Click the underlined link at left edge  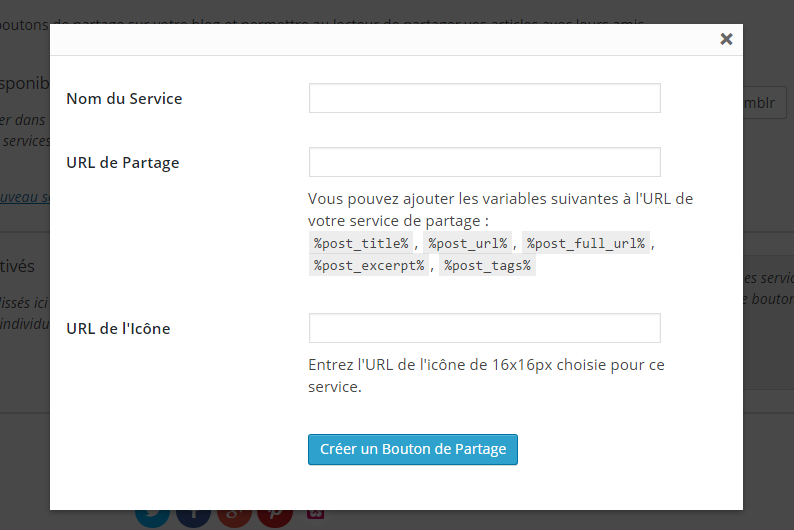point(24,197)
